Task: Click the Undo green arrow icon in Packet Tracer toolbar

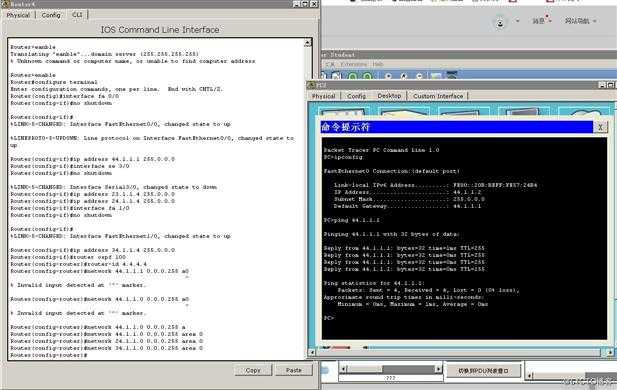Action: click(x=353, y=76)
